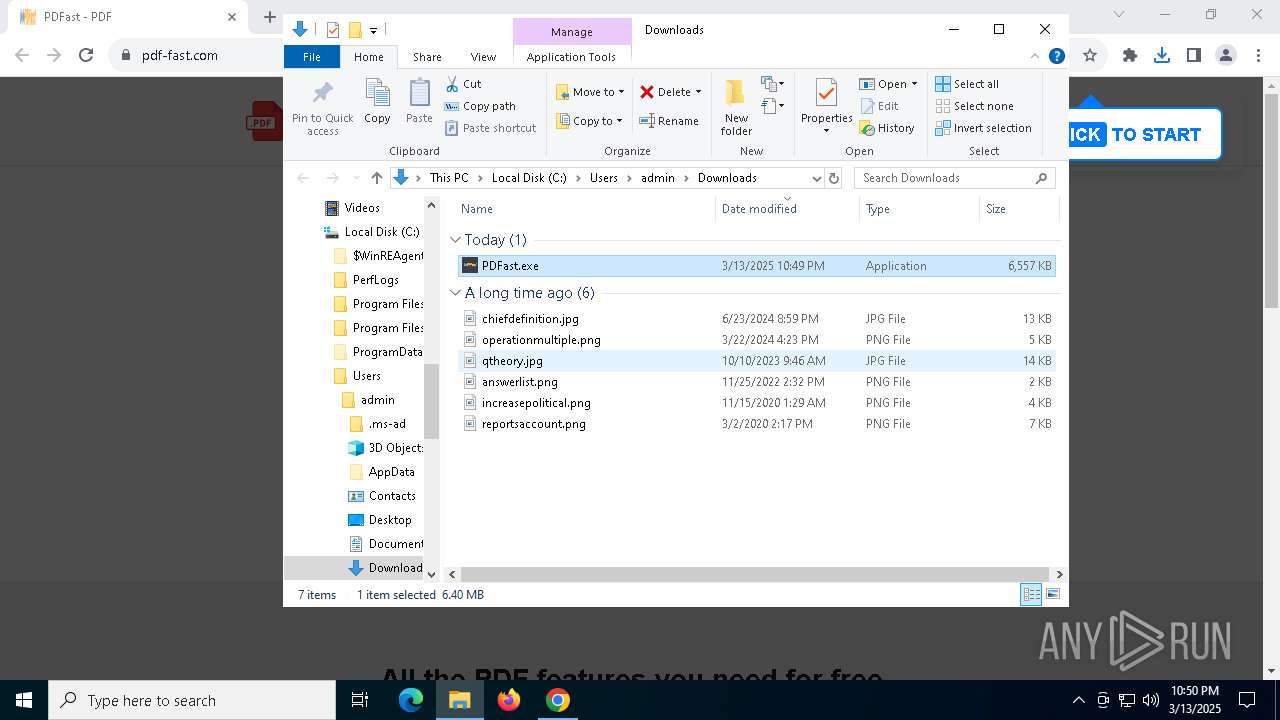The height and width of the screenshot is (720, 1280).
Task: Open file History
Action: 887,128
